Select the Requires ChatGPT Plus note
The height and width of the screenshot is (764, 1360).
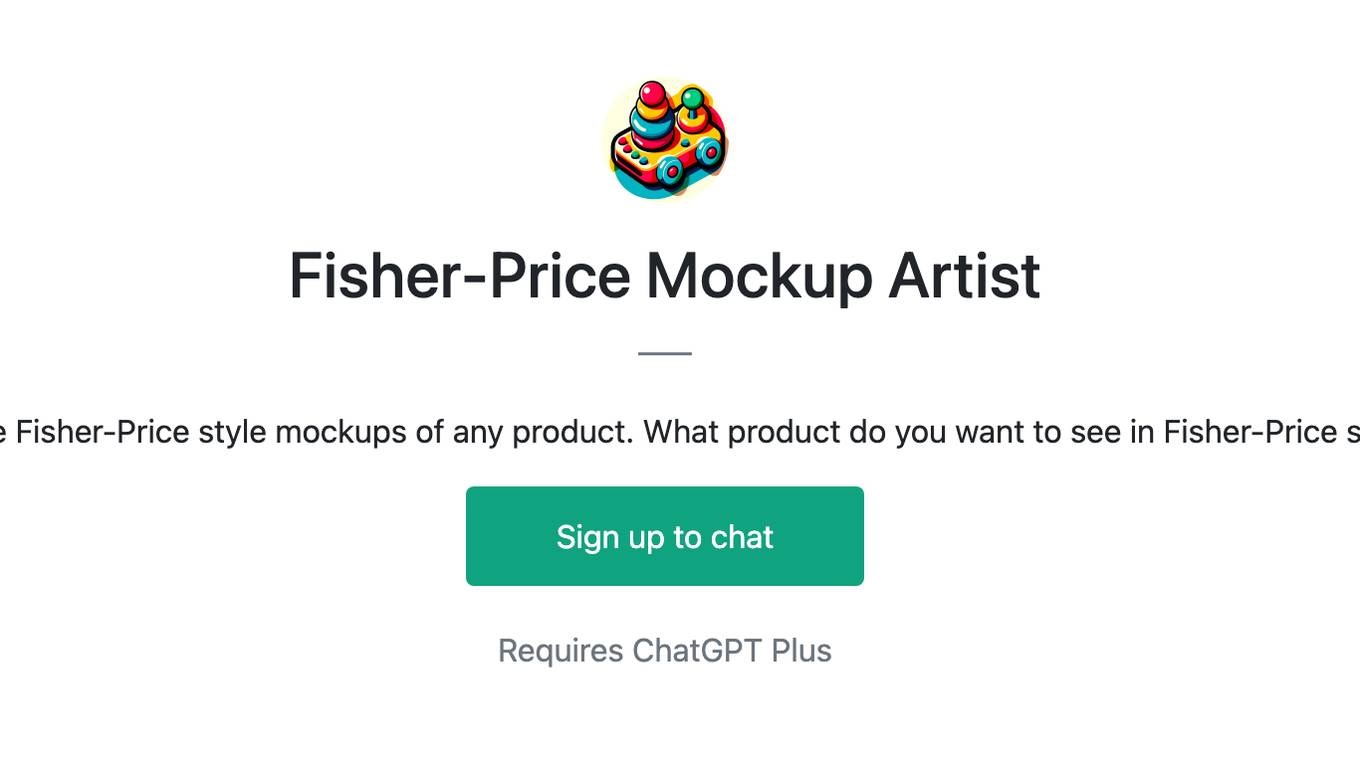pos(665,651)
